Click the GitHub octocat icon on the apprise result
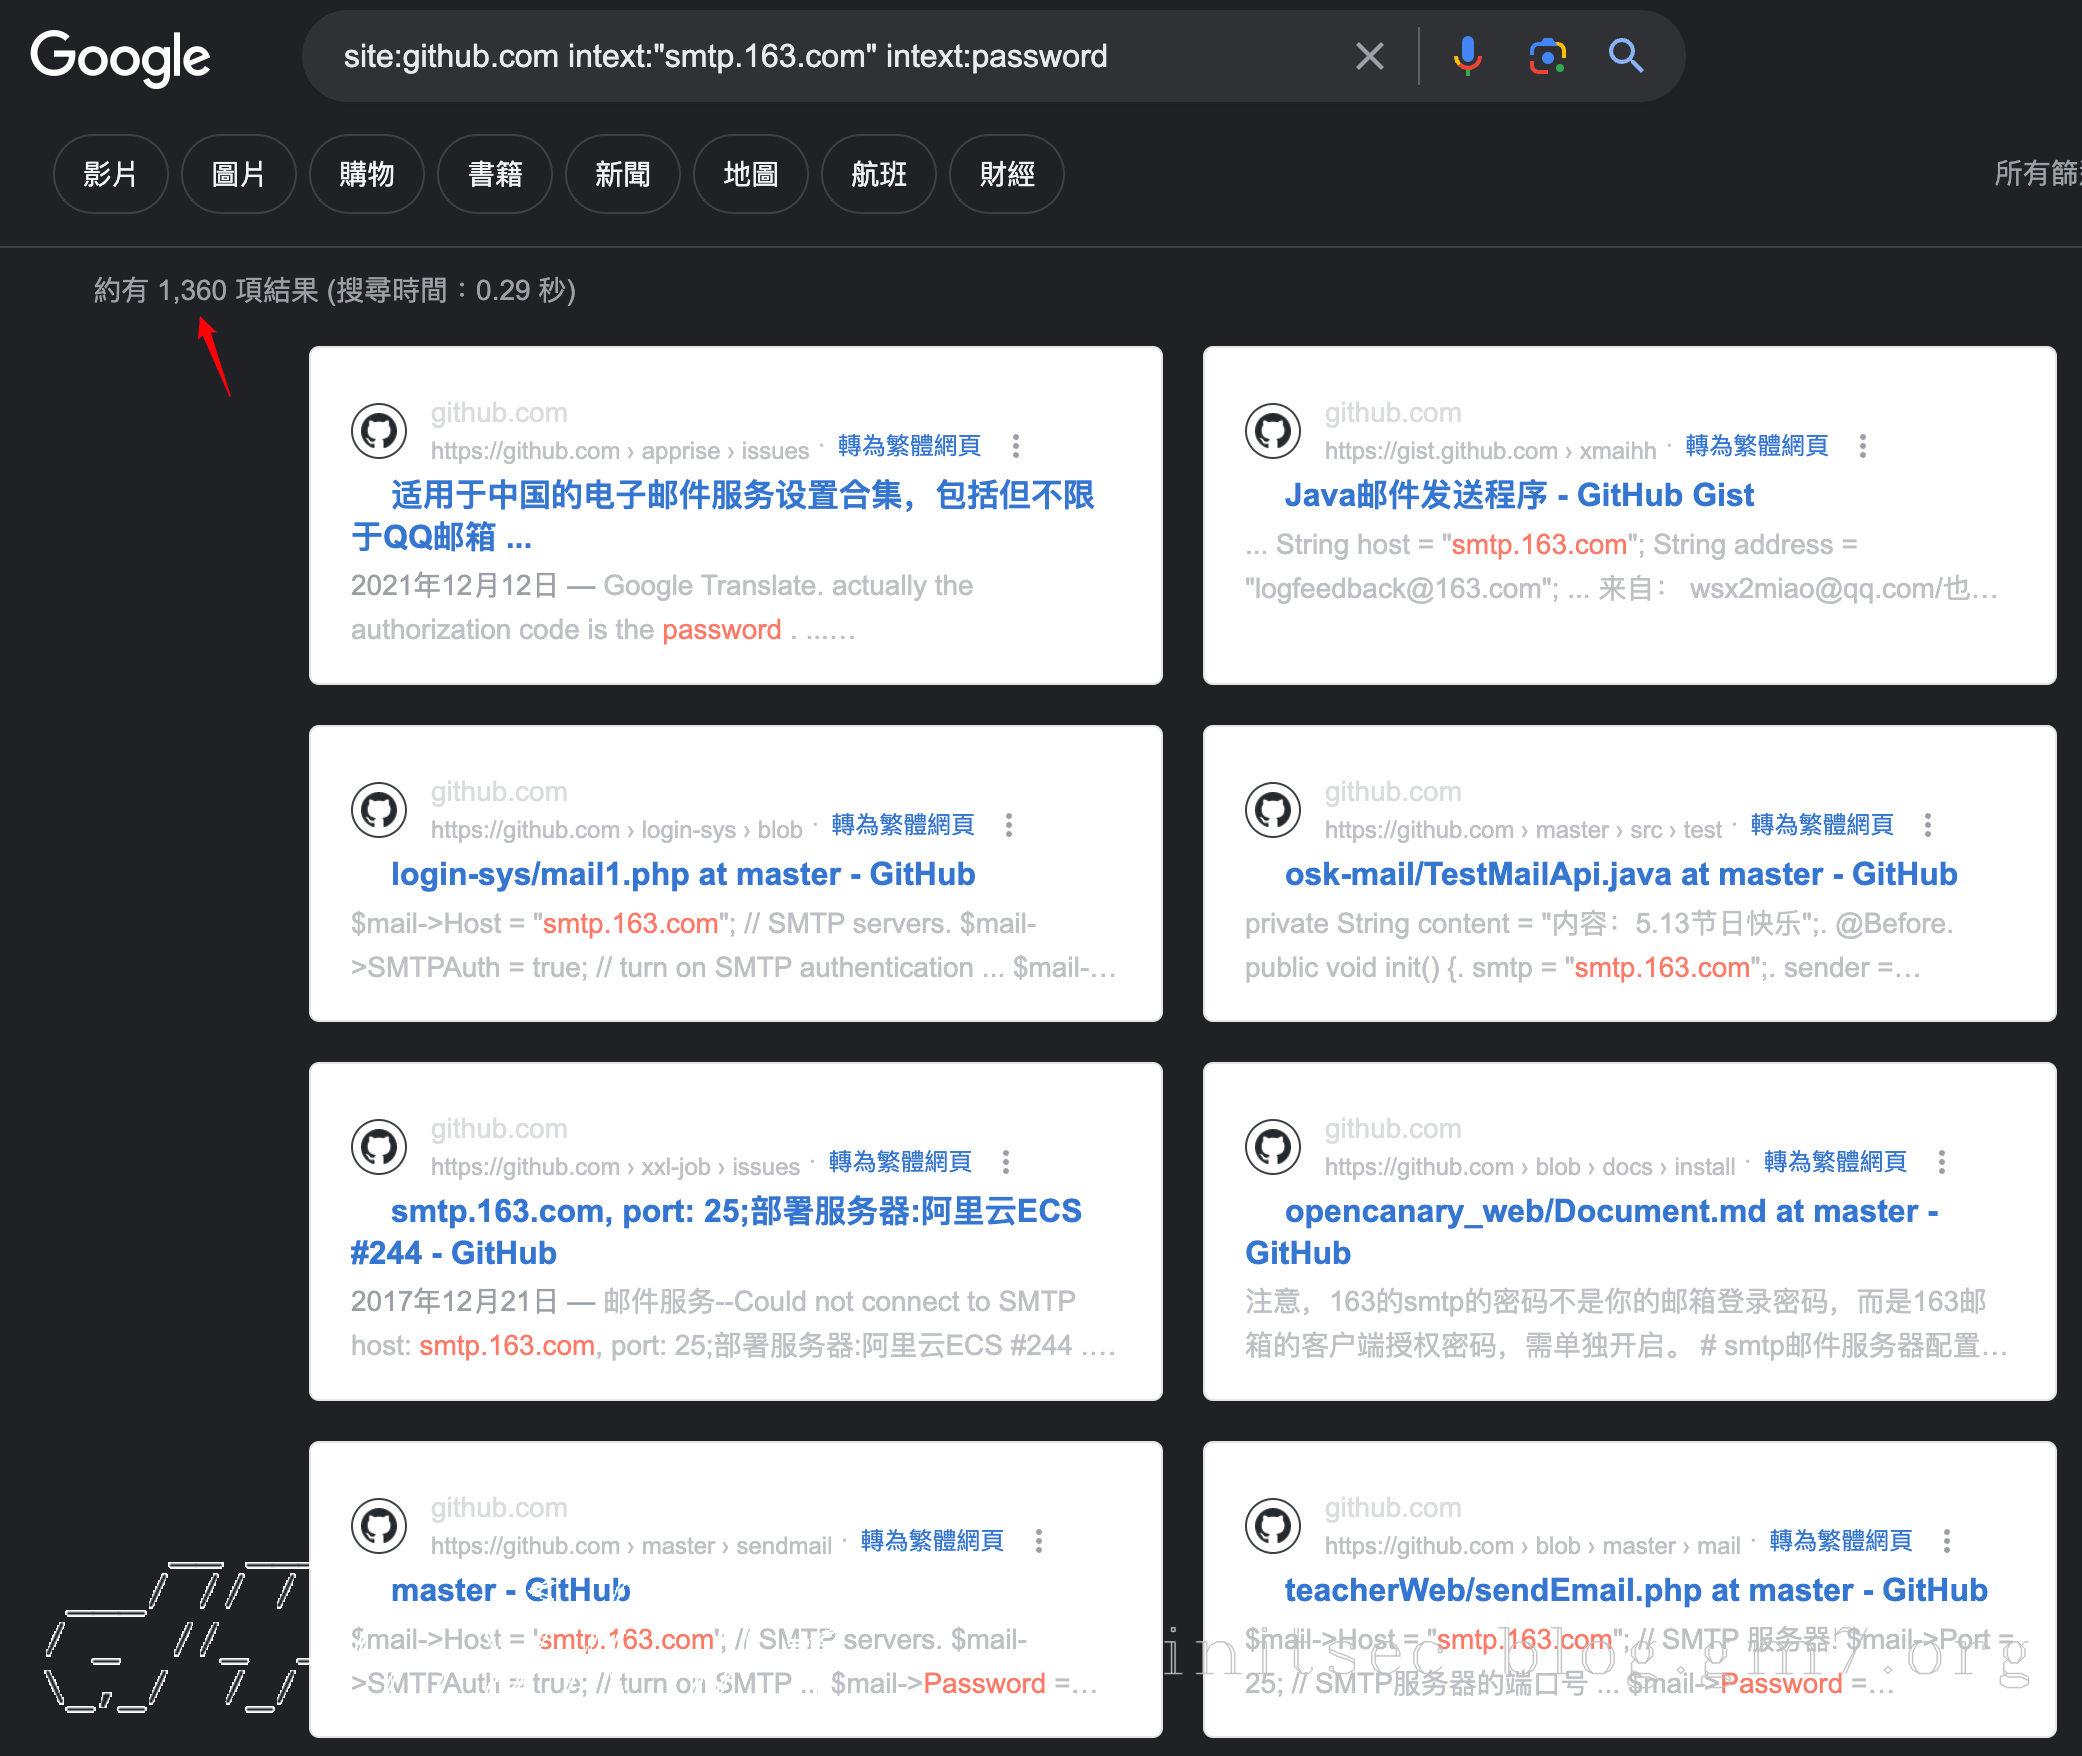2082x1756 pixels. click(378, 431)
